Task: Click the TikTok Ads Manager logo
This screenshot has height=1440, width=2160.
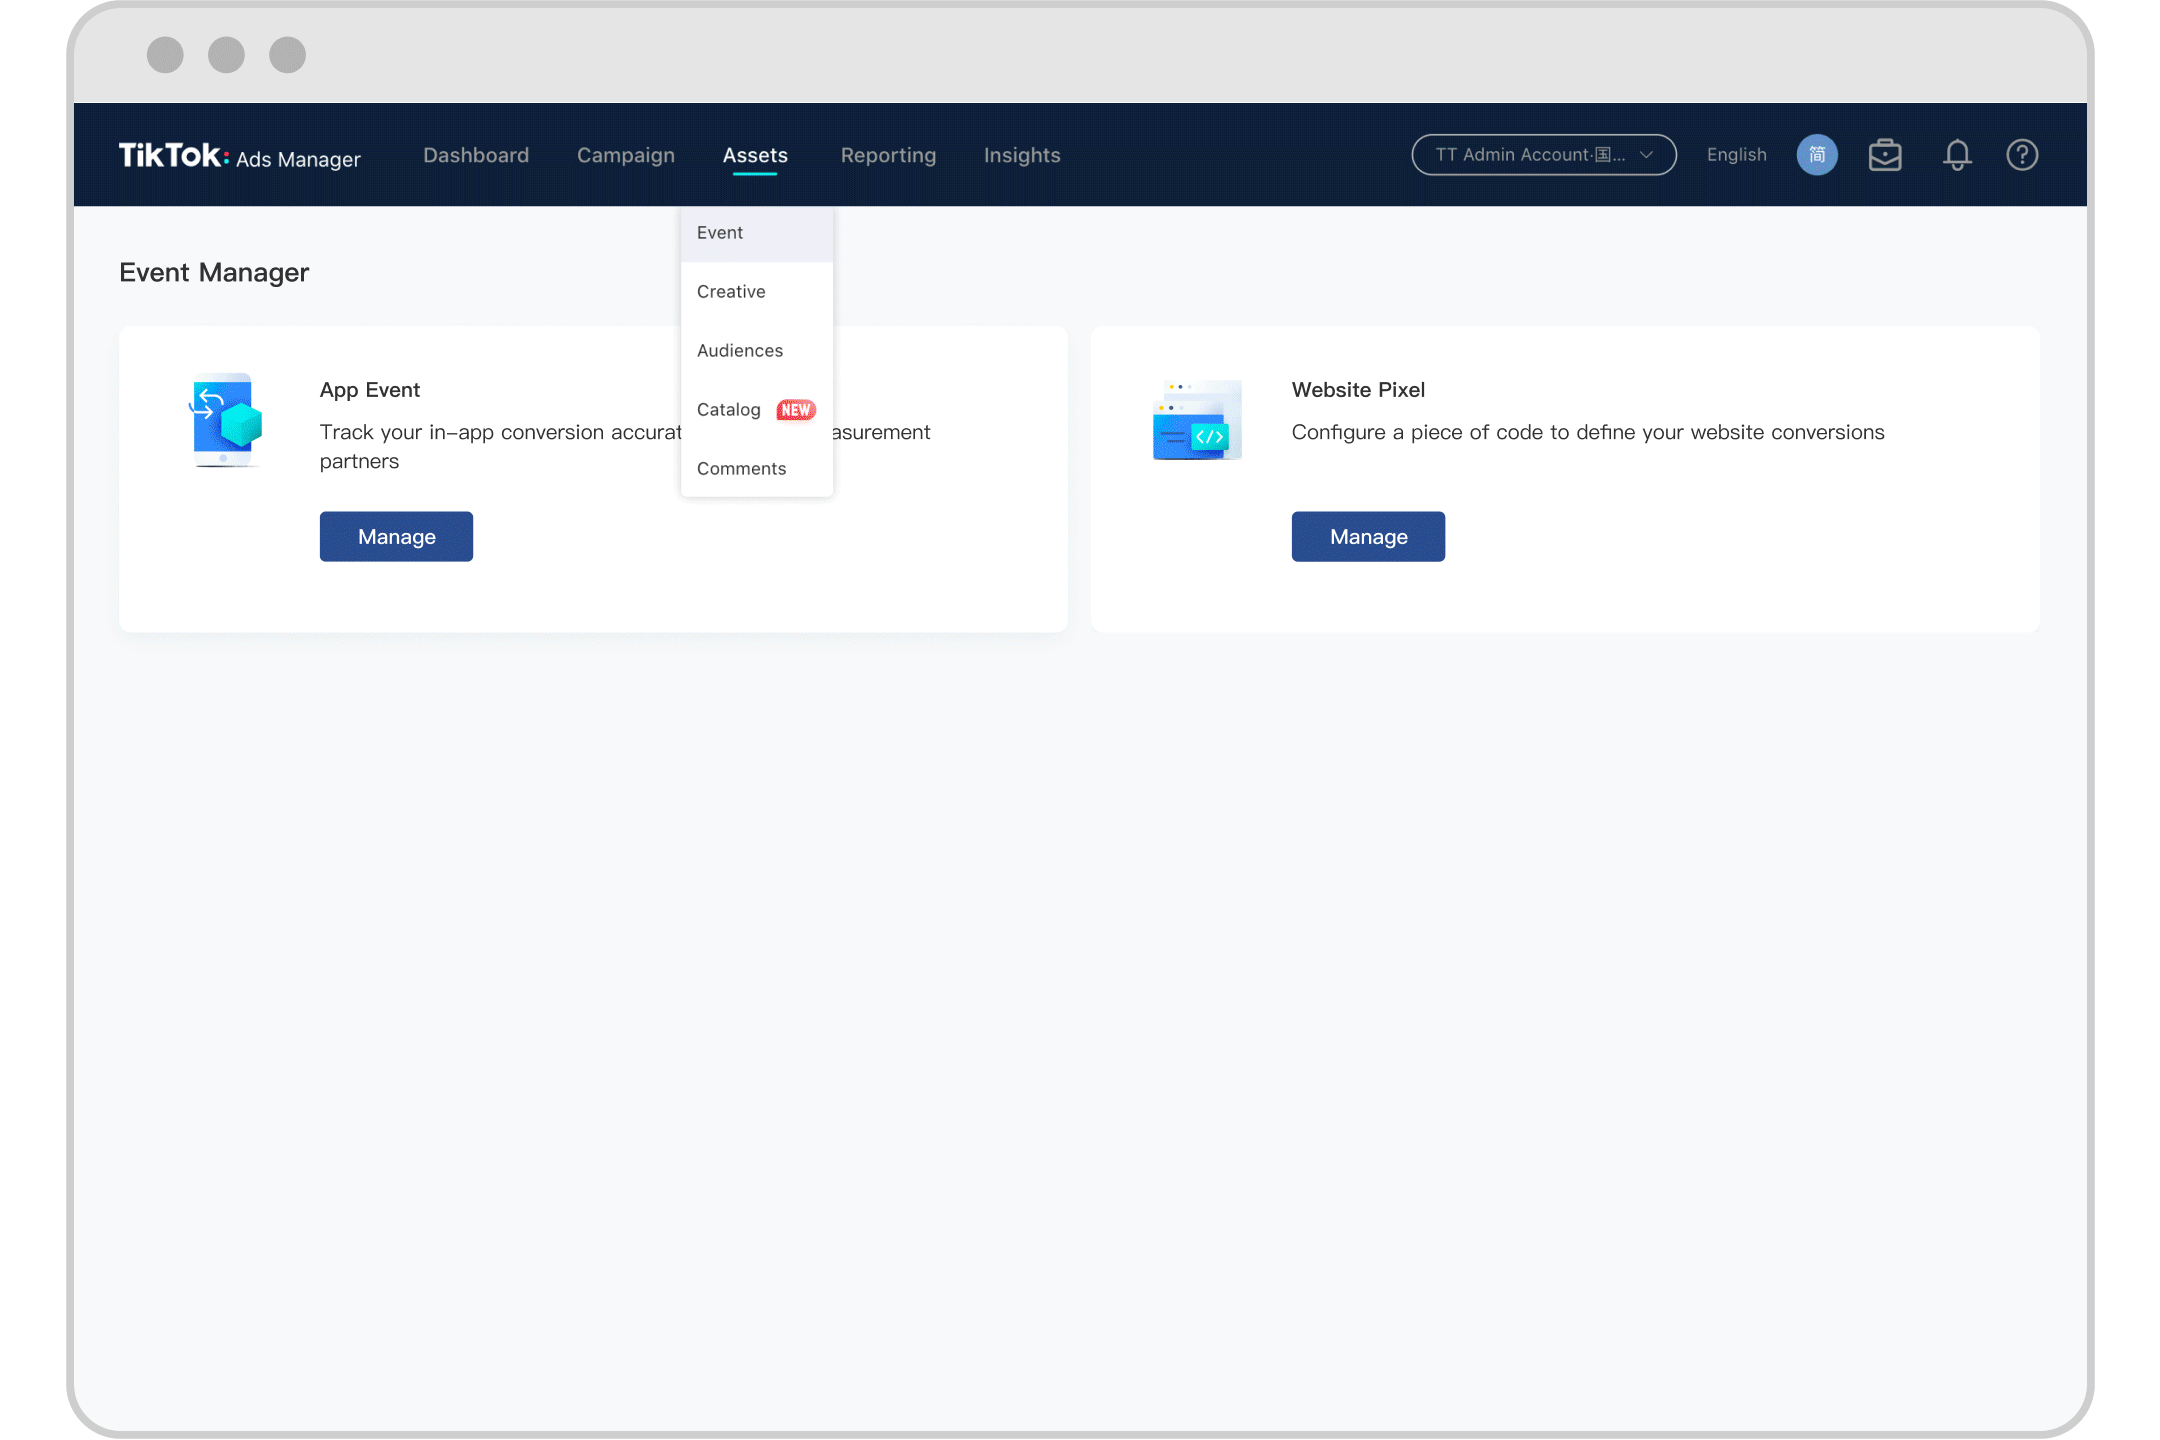Action: click(x=241, y=153)
